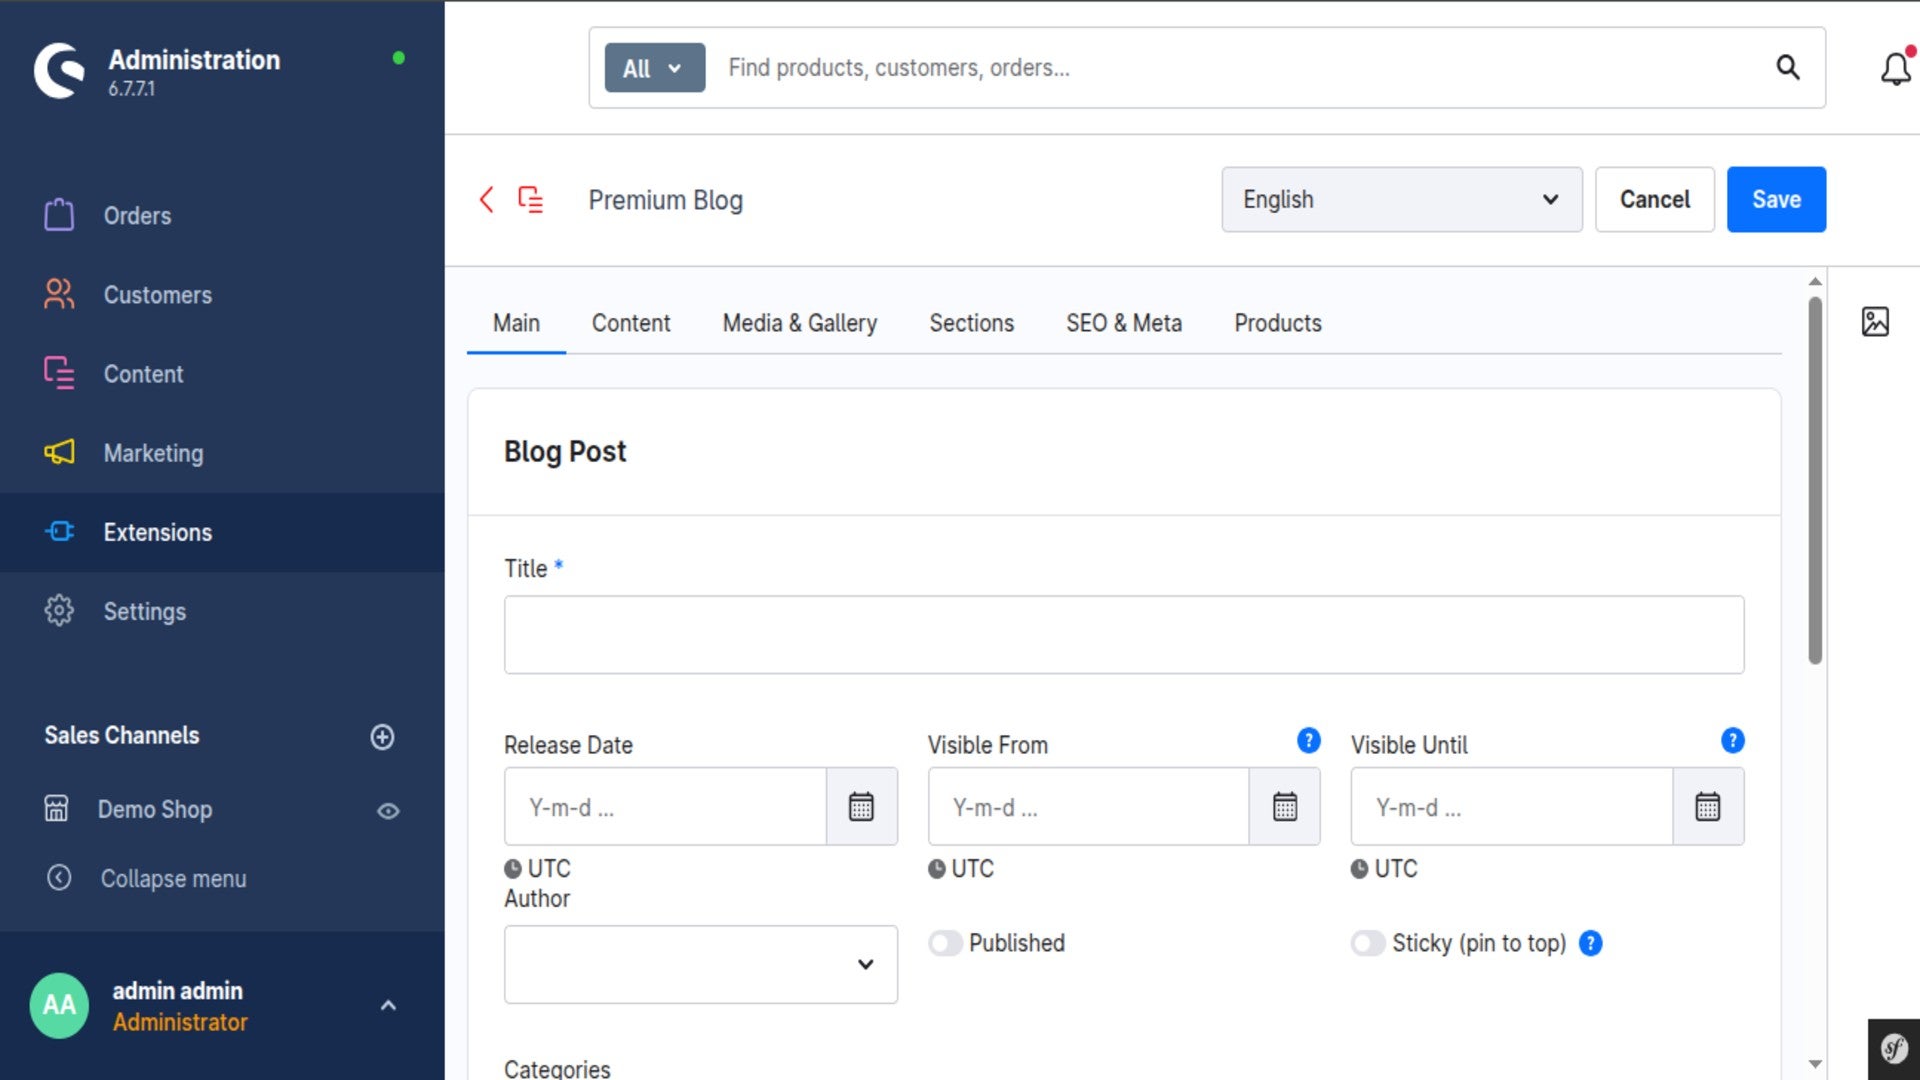Viewport: 1920px width, 1080px height.
Task: Cancel editing the blog post
Action: [x=1654, y=199]
